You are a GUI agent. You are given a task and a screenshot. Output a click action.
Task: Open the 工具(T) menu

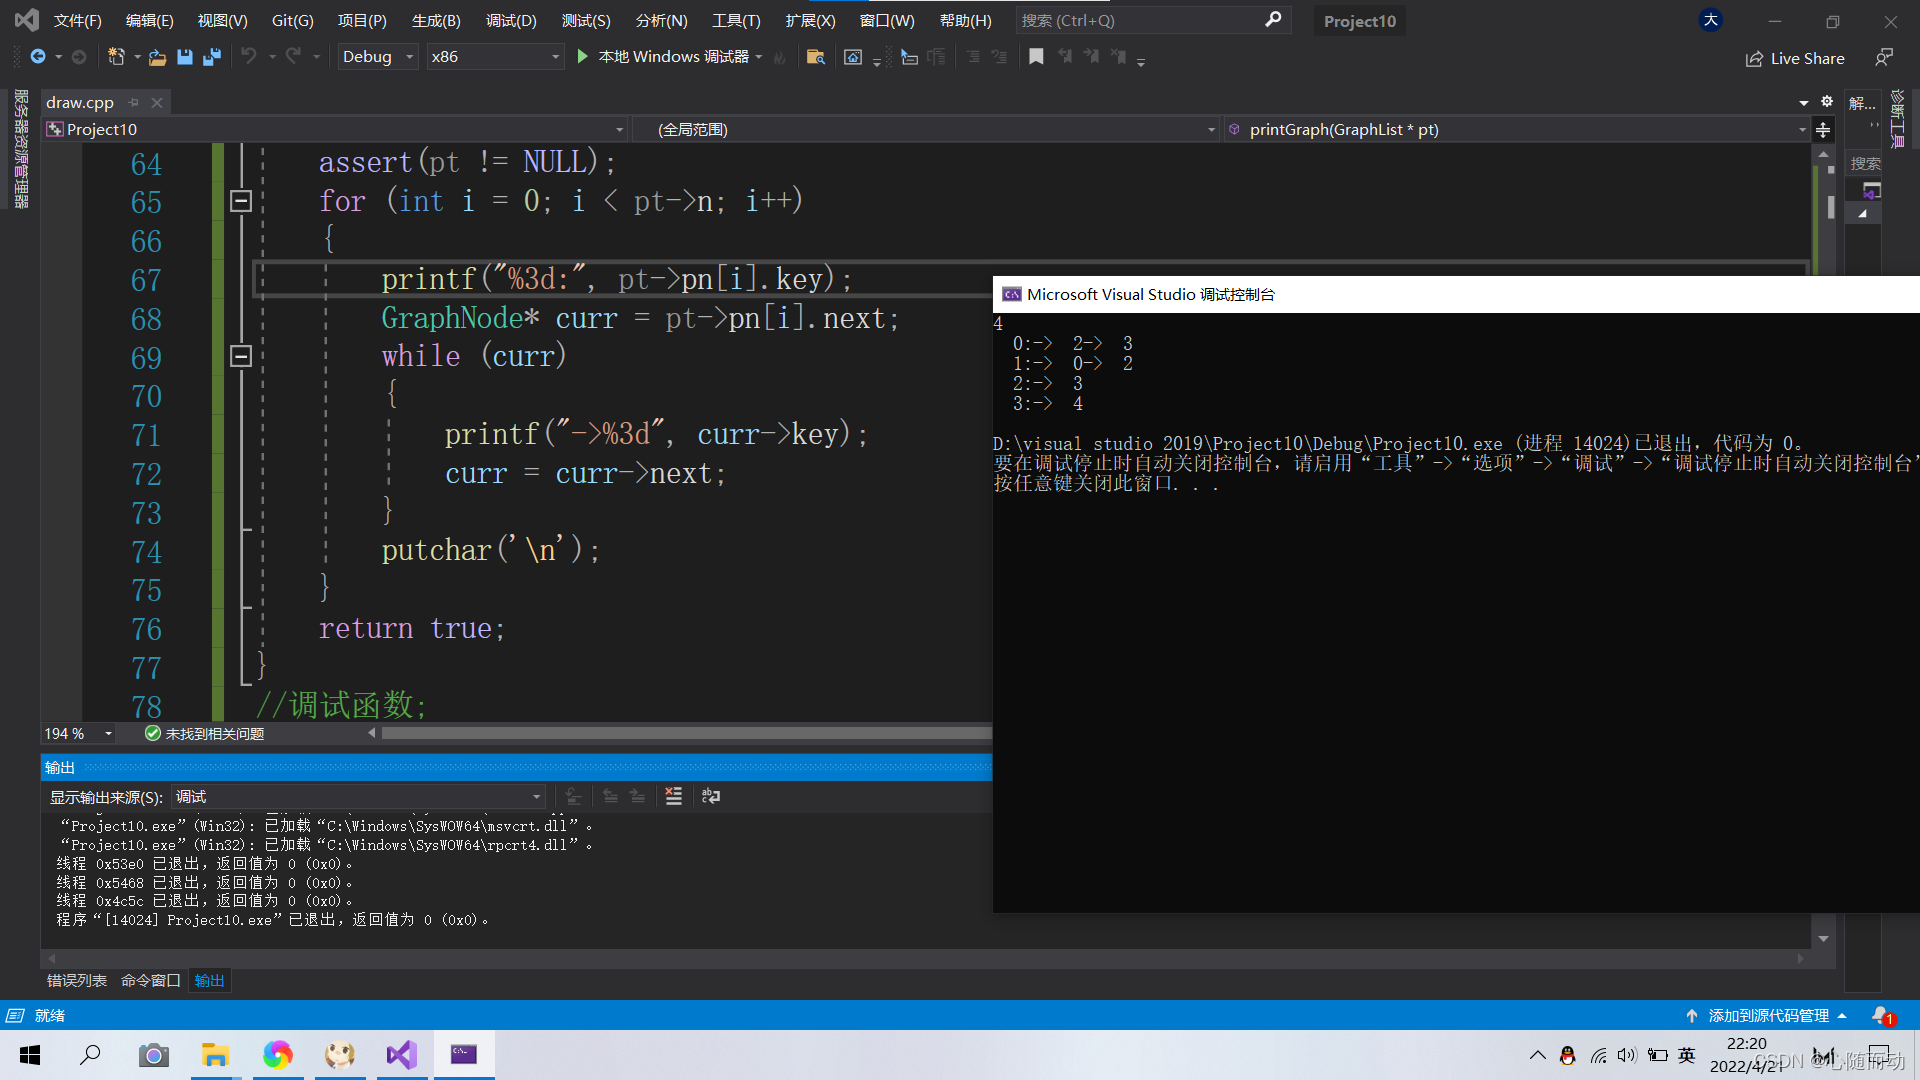[736, 20]
